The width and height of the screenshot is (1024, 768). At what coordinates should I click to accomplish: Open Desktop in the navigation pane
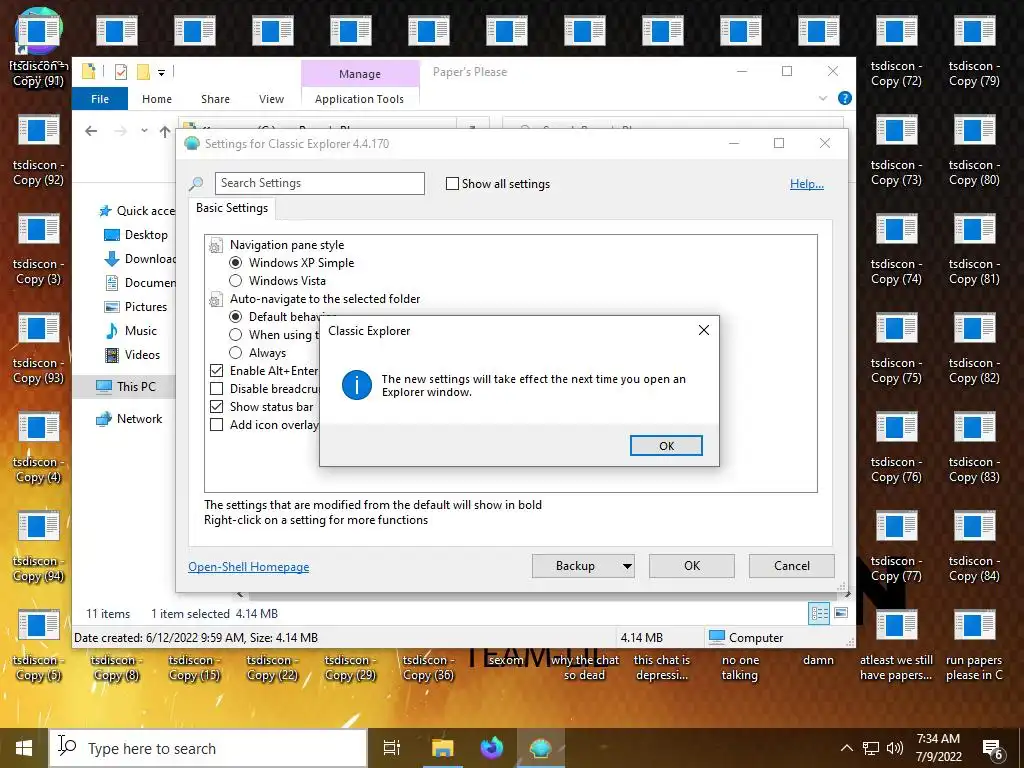(136, 235)
